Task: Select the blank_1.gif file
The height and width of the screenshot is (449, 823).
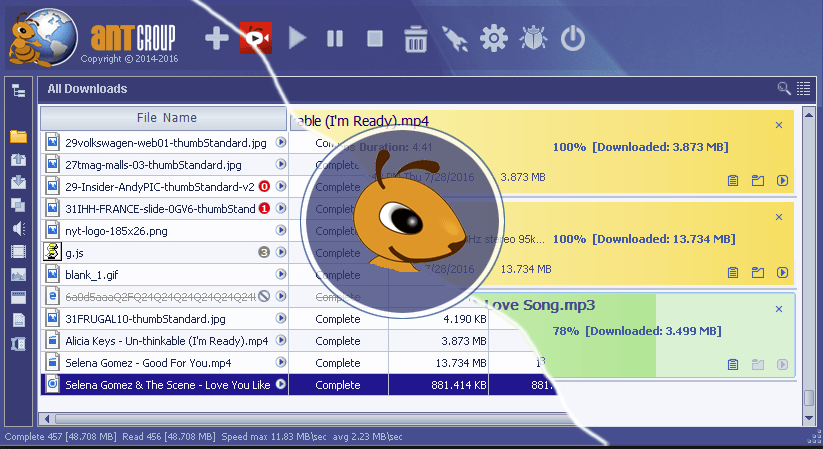Action: [x=91, y=275]
